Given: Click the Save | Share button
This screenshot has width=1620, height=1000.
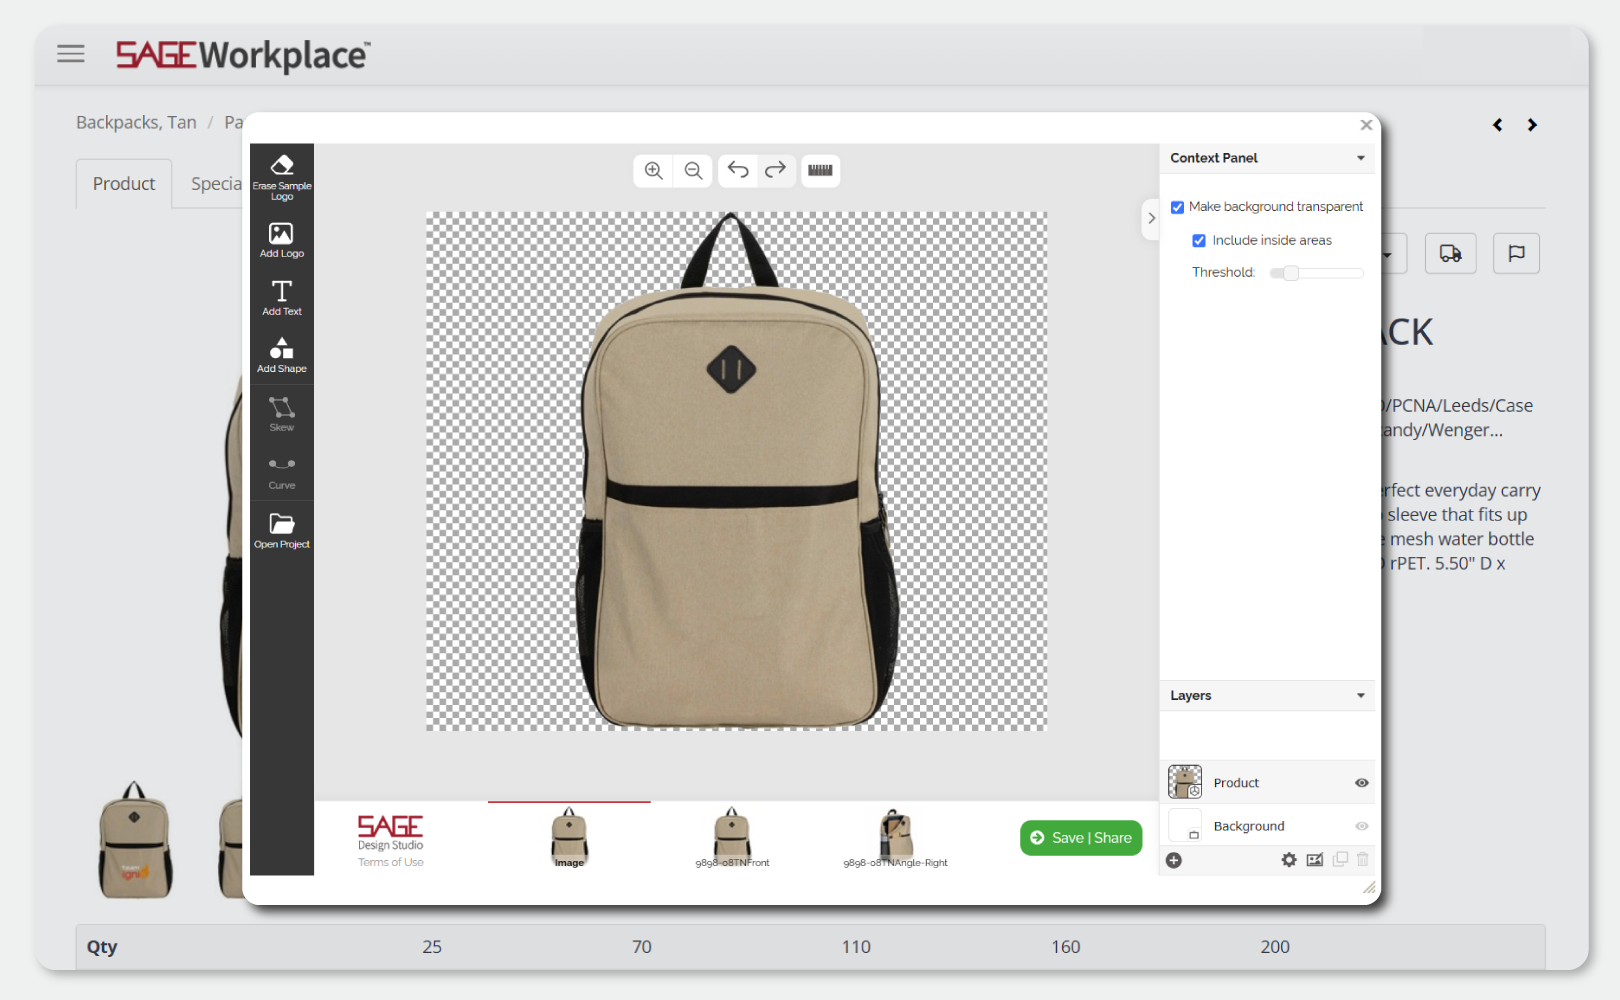Looking at the screenshot, I should tap(1081, 838).
